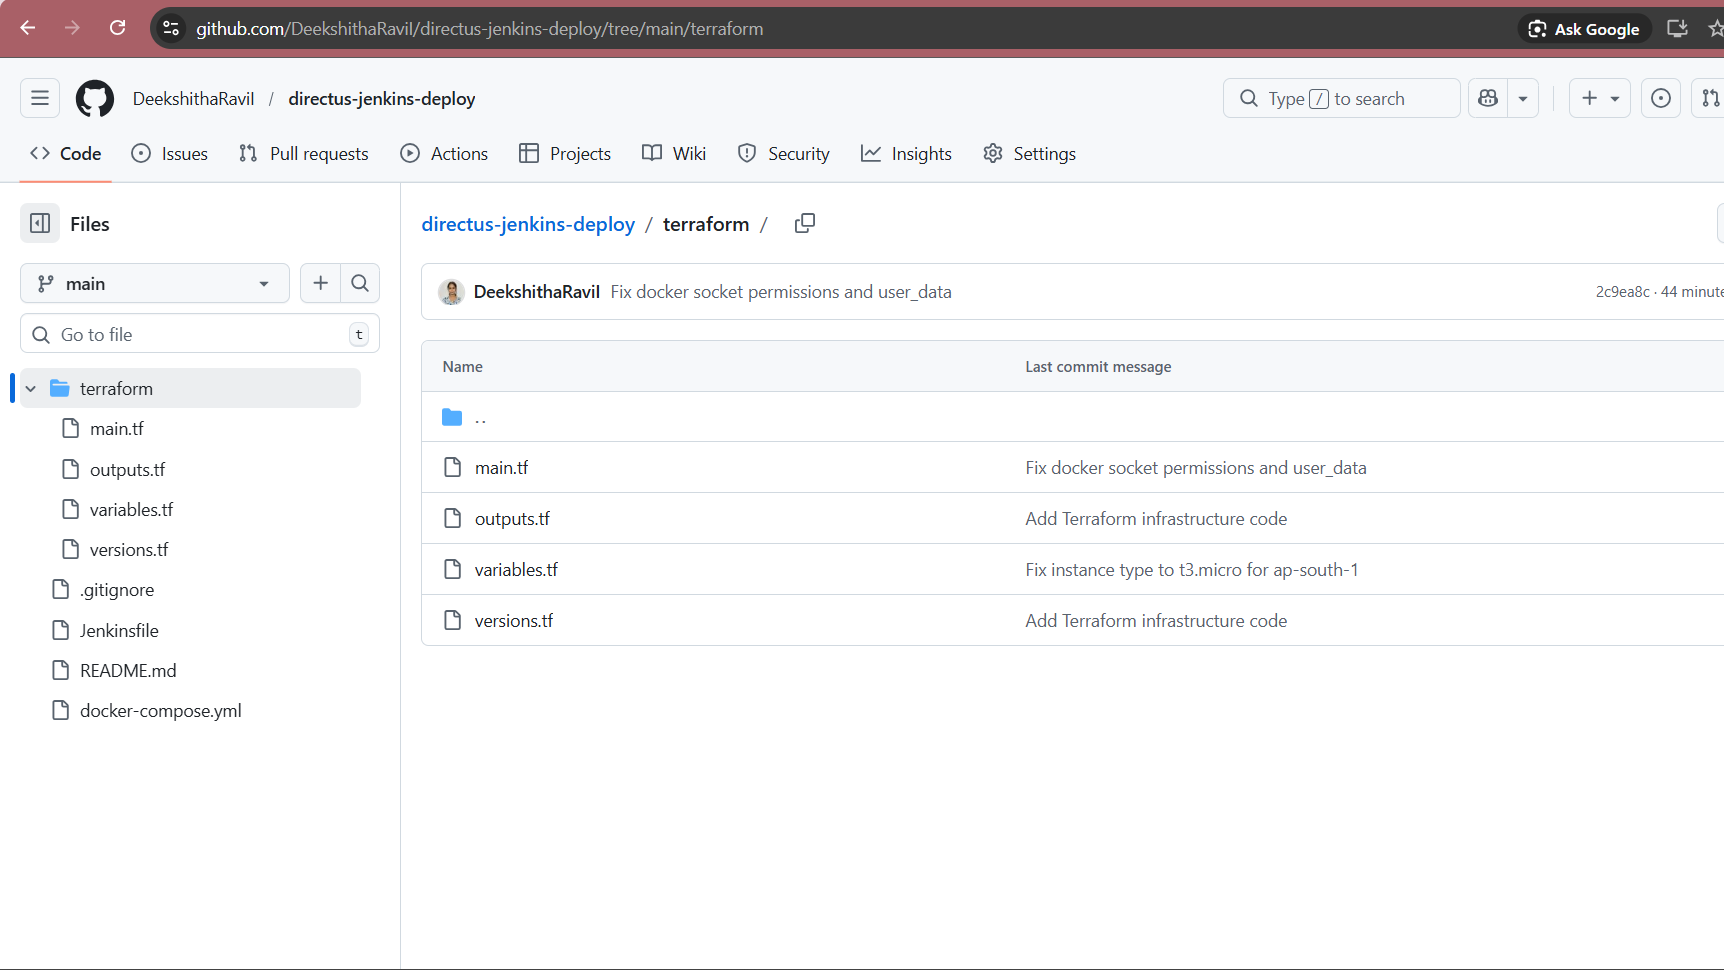Expand the Copilot dropdown arrow
1724x970 pixels.
click(1523, 98)
